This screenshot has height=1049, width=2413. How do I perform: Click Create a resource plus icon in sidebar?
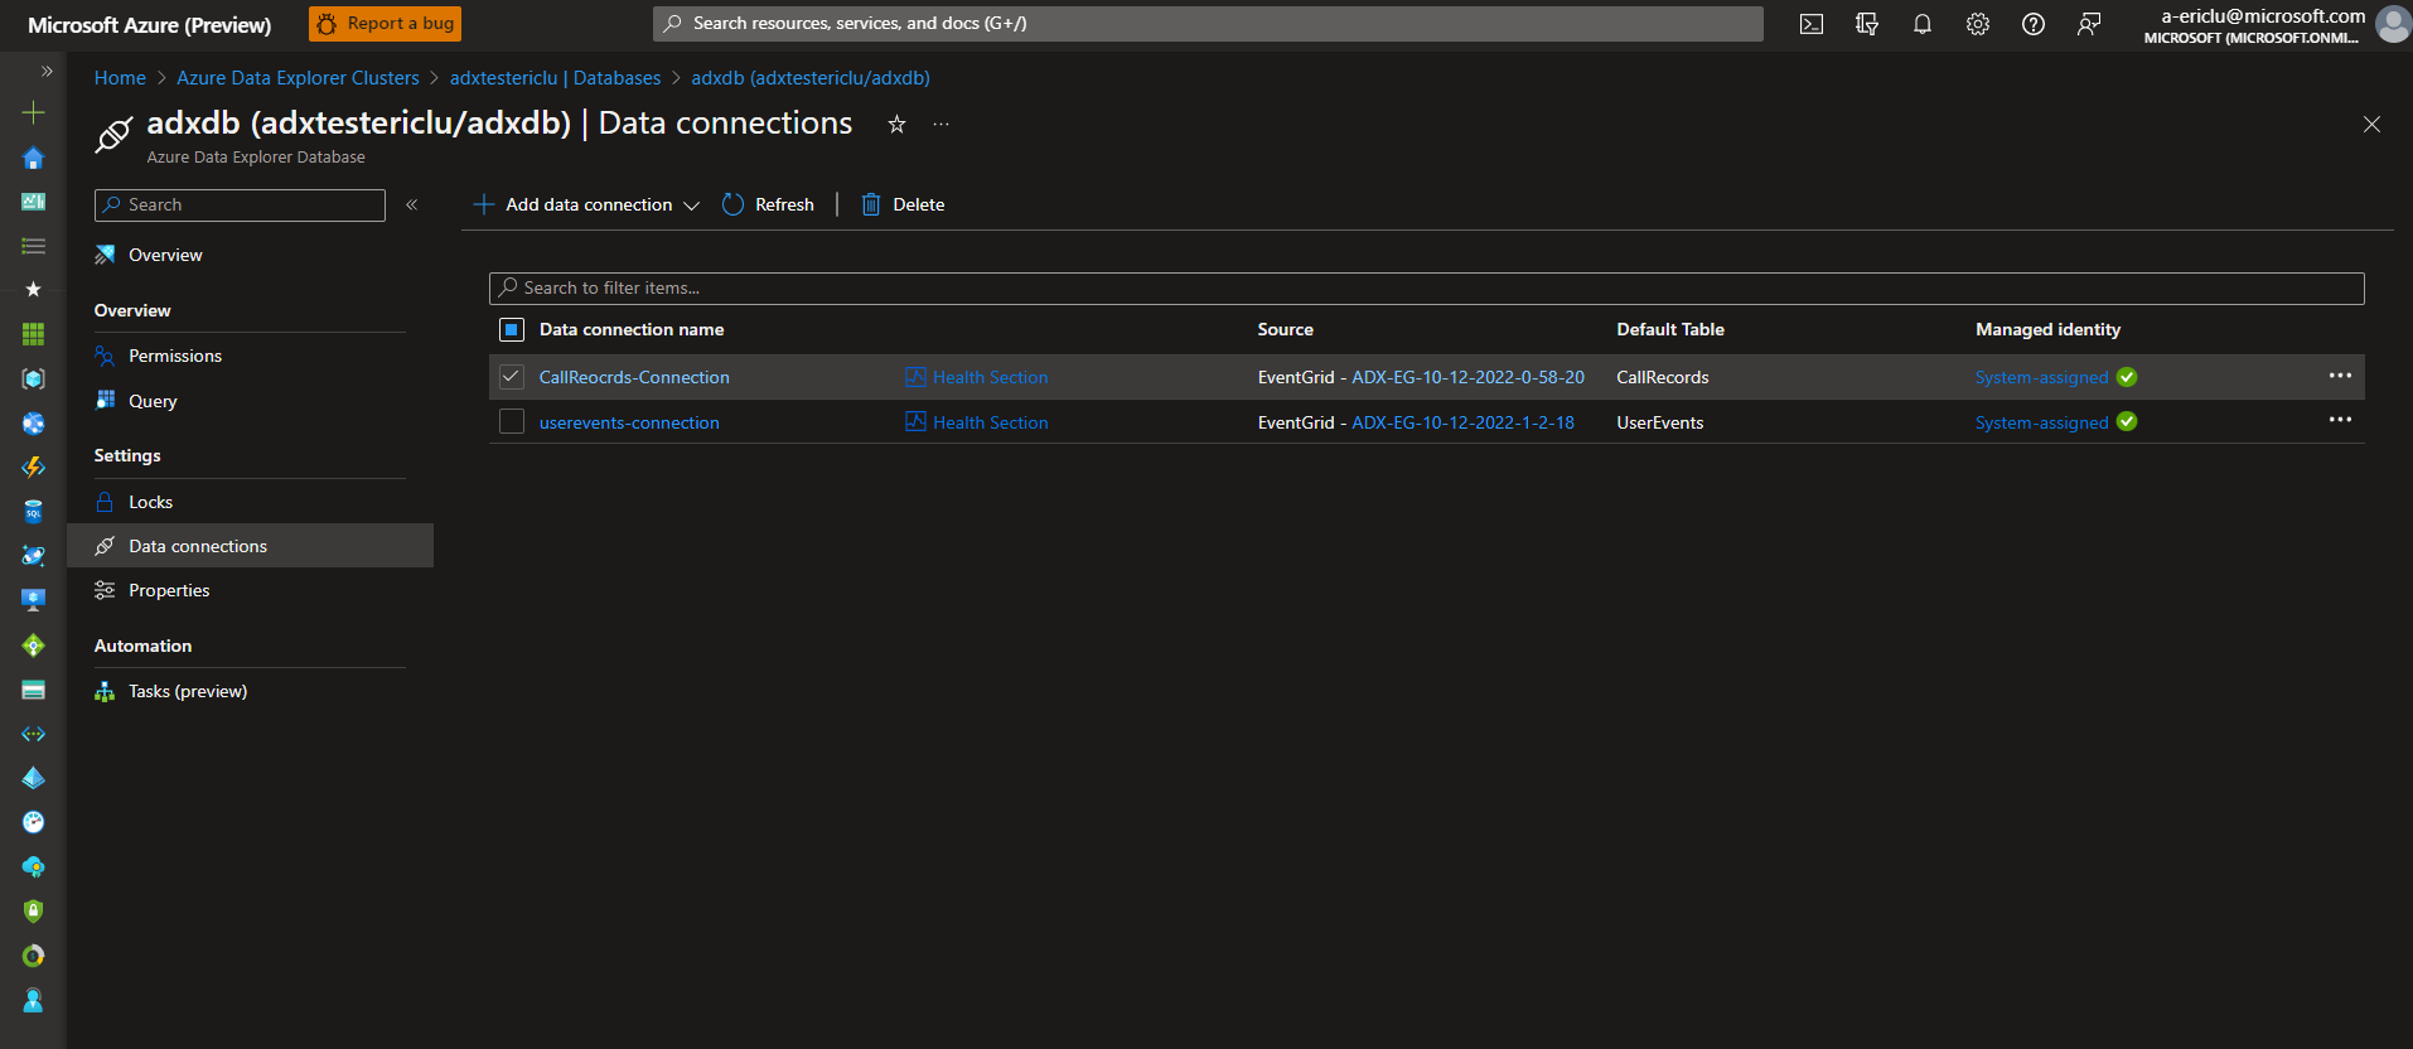coord(33,113)
